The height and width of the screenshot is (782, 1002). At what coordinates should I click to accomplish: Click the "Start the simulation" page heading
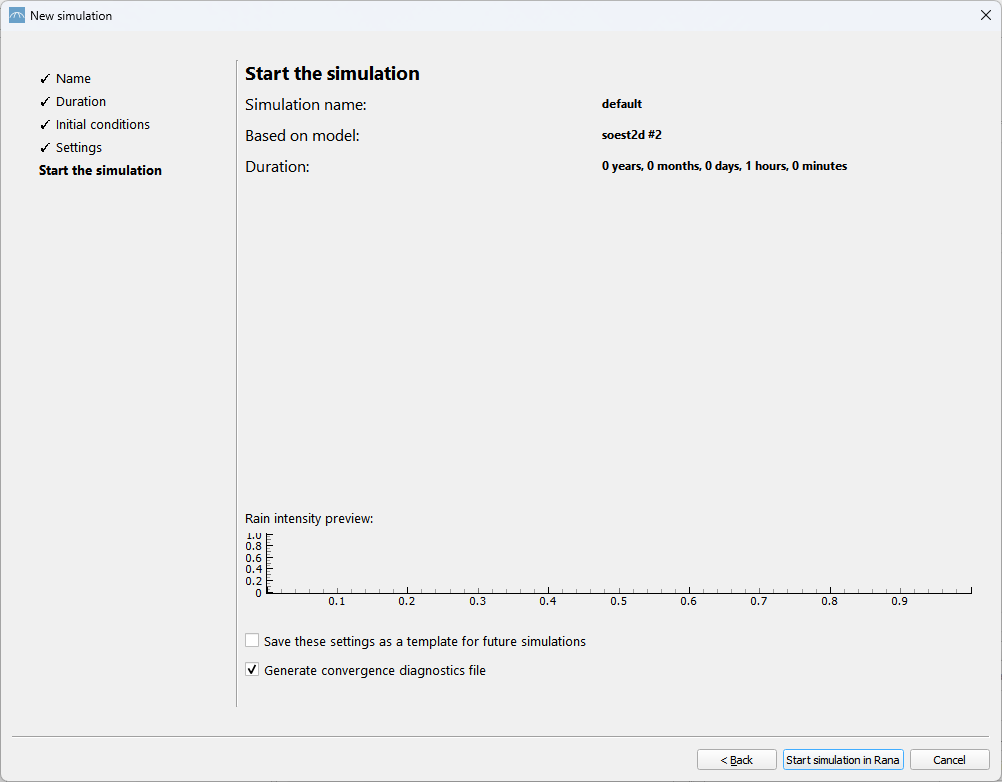click(332, 74)
